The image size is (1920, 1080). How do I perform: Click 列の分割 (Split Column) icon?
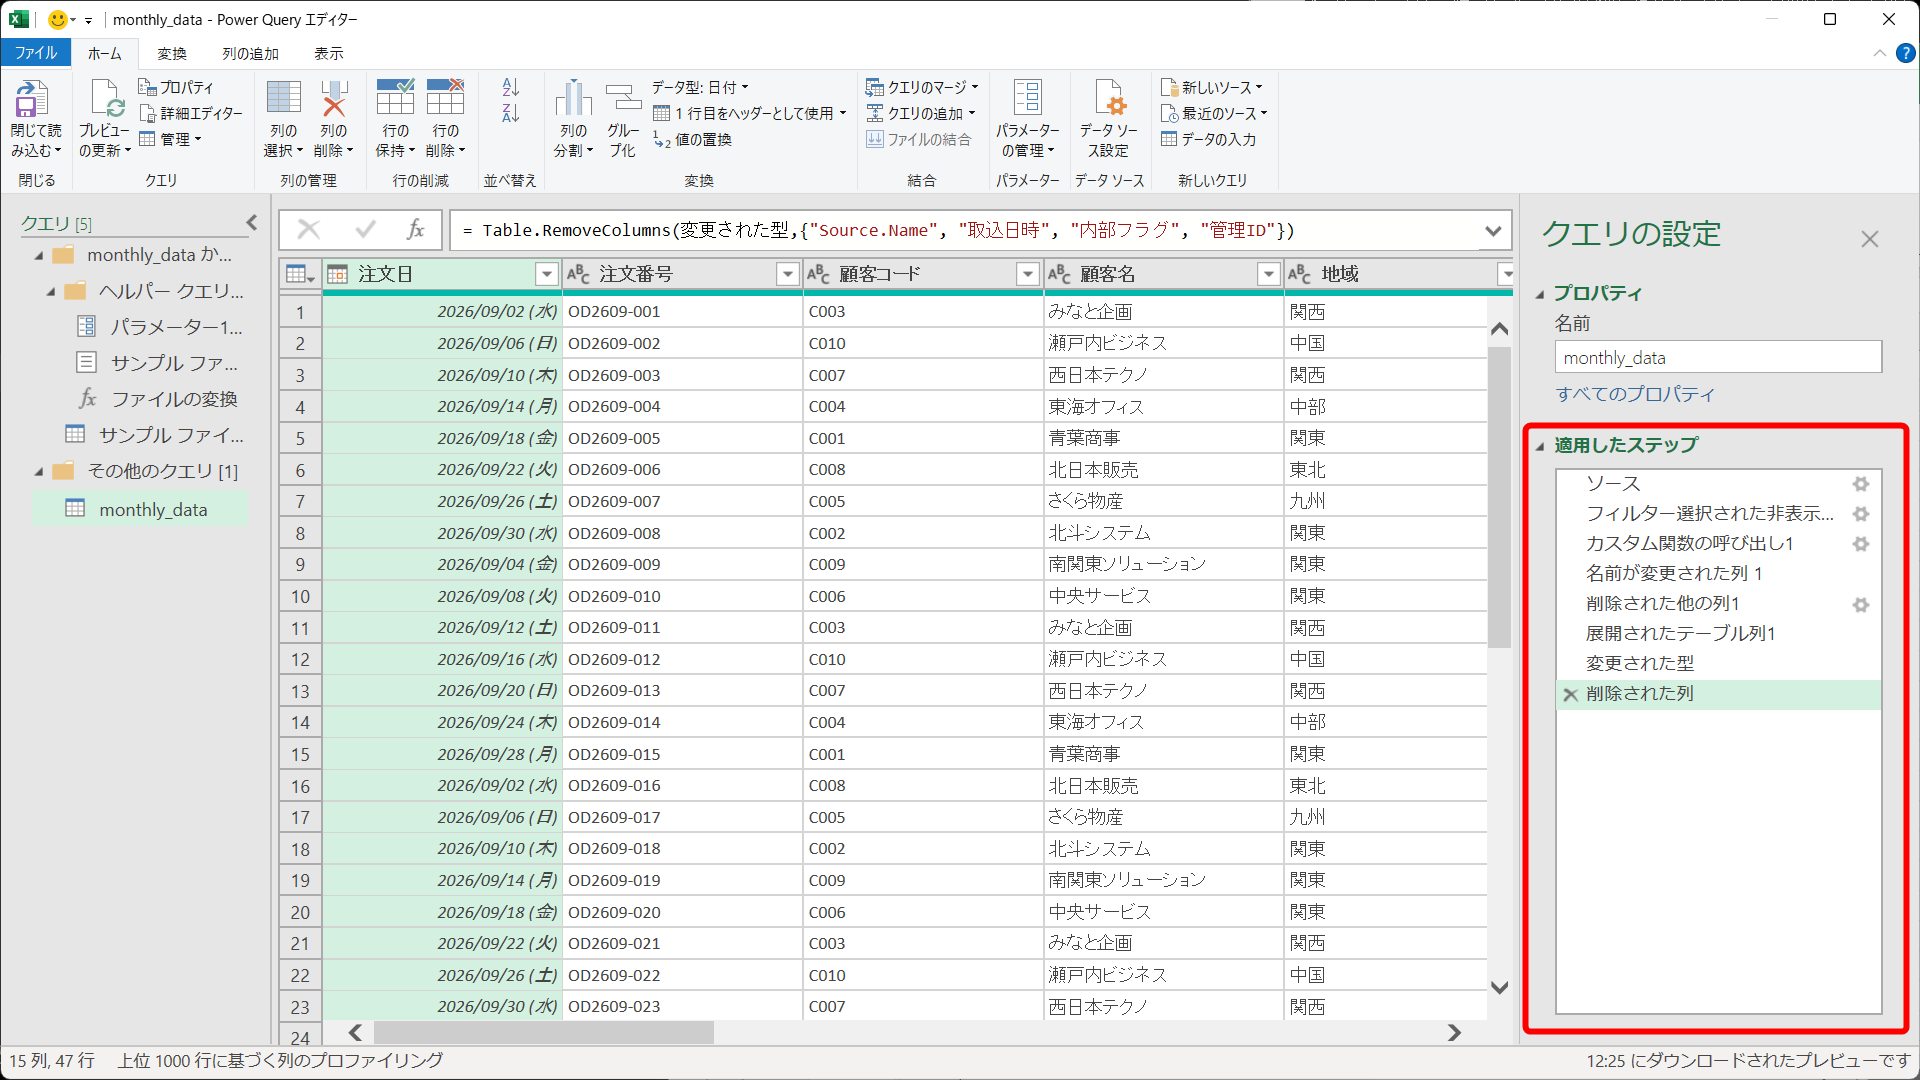pyautogui.click(x=573, y=98)
